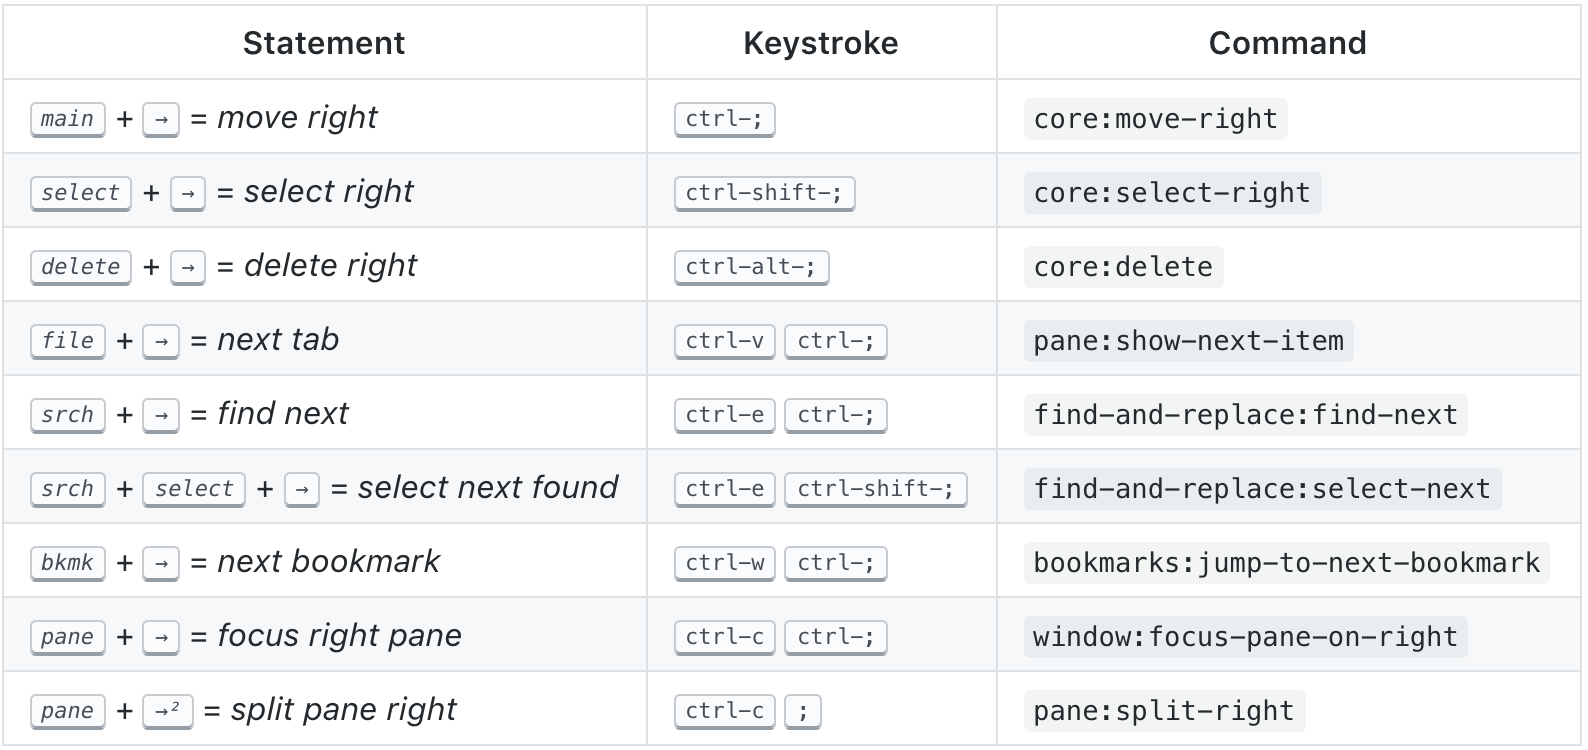
Task: Click the core:move-right command
Action: pos(1155,119)
